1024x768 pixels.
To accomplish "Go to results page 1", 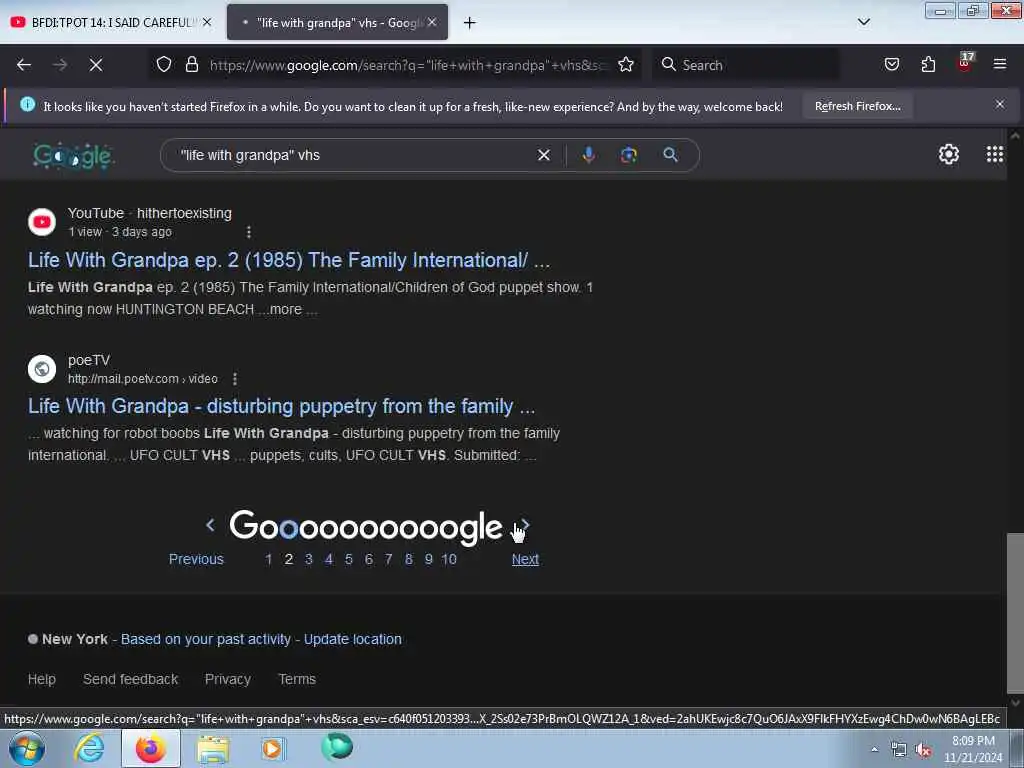I will click(268, 560).
